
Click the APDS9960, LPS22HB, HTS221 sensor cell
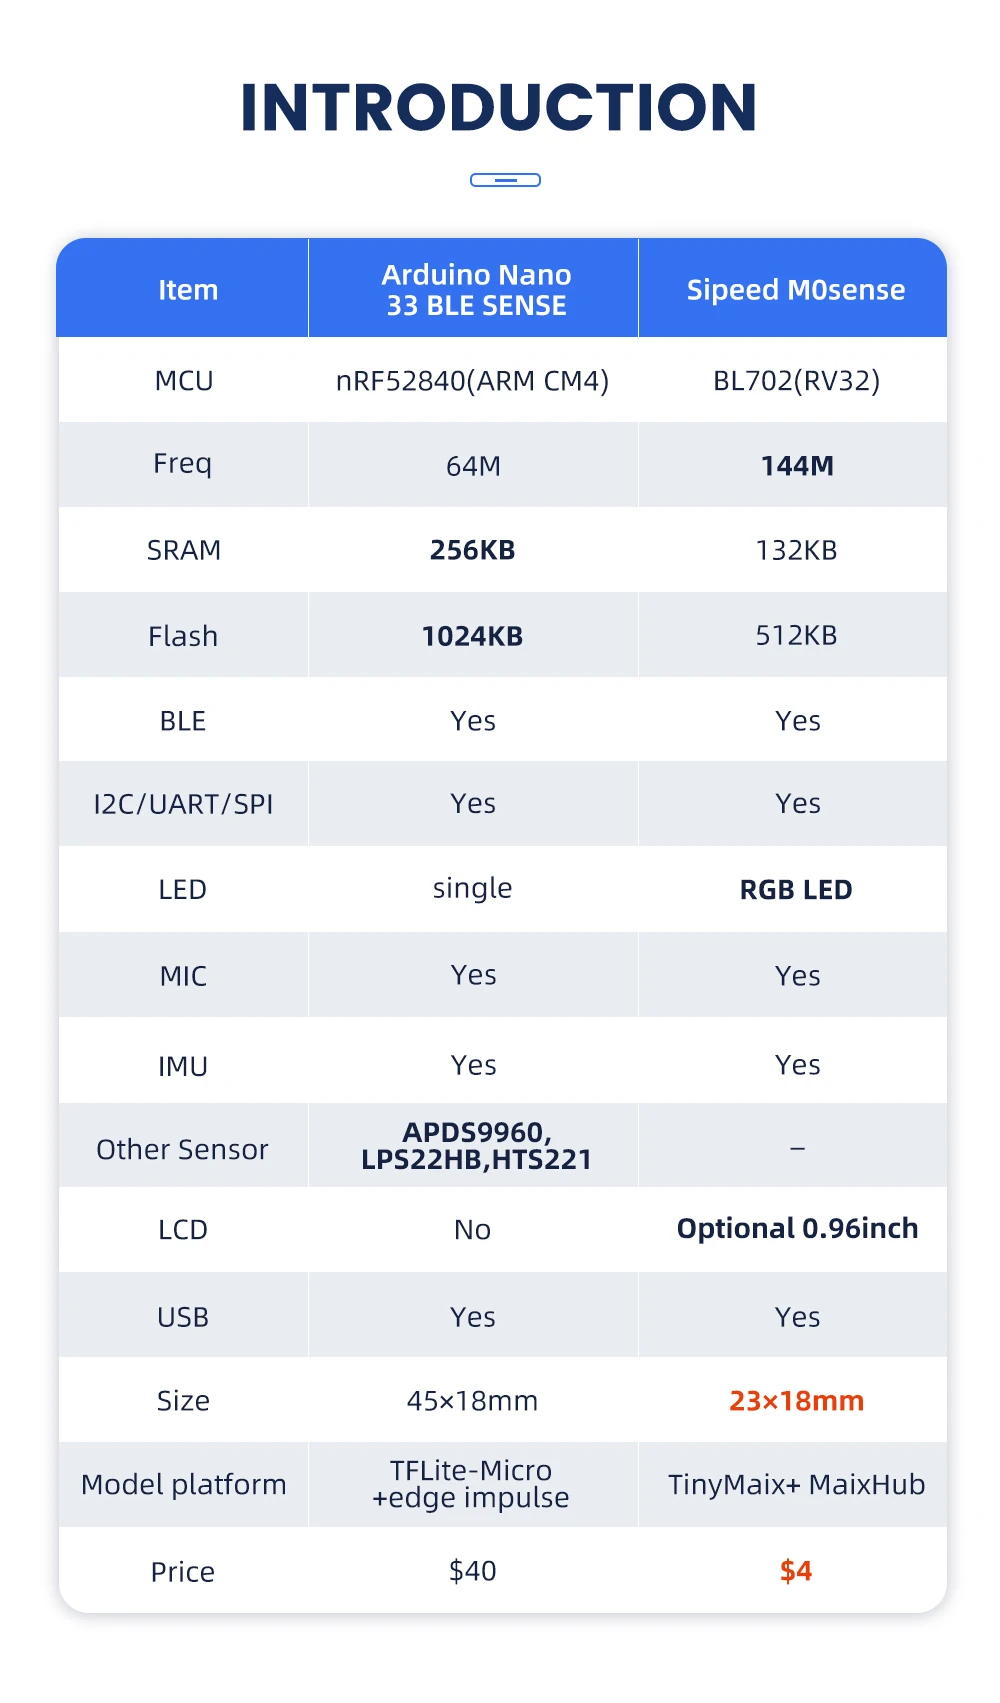point(476,1146)
